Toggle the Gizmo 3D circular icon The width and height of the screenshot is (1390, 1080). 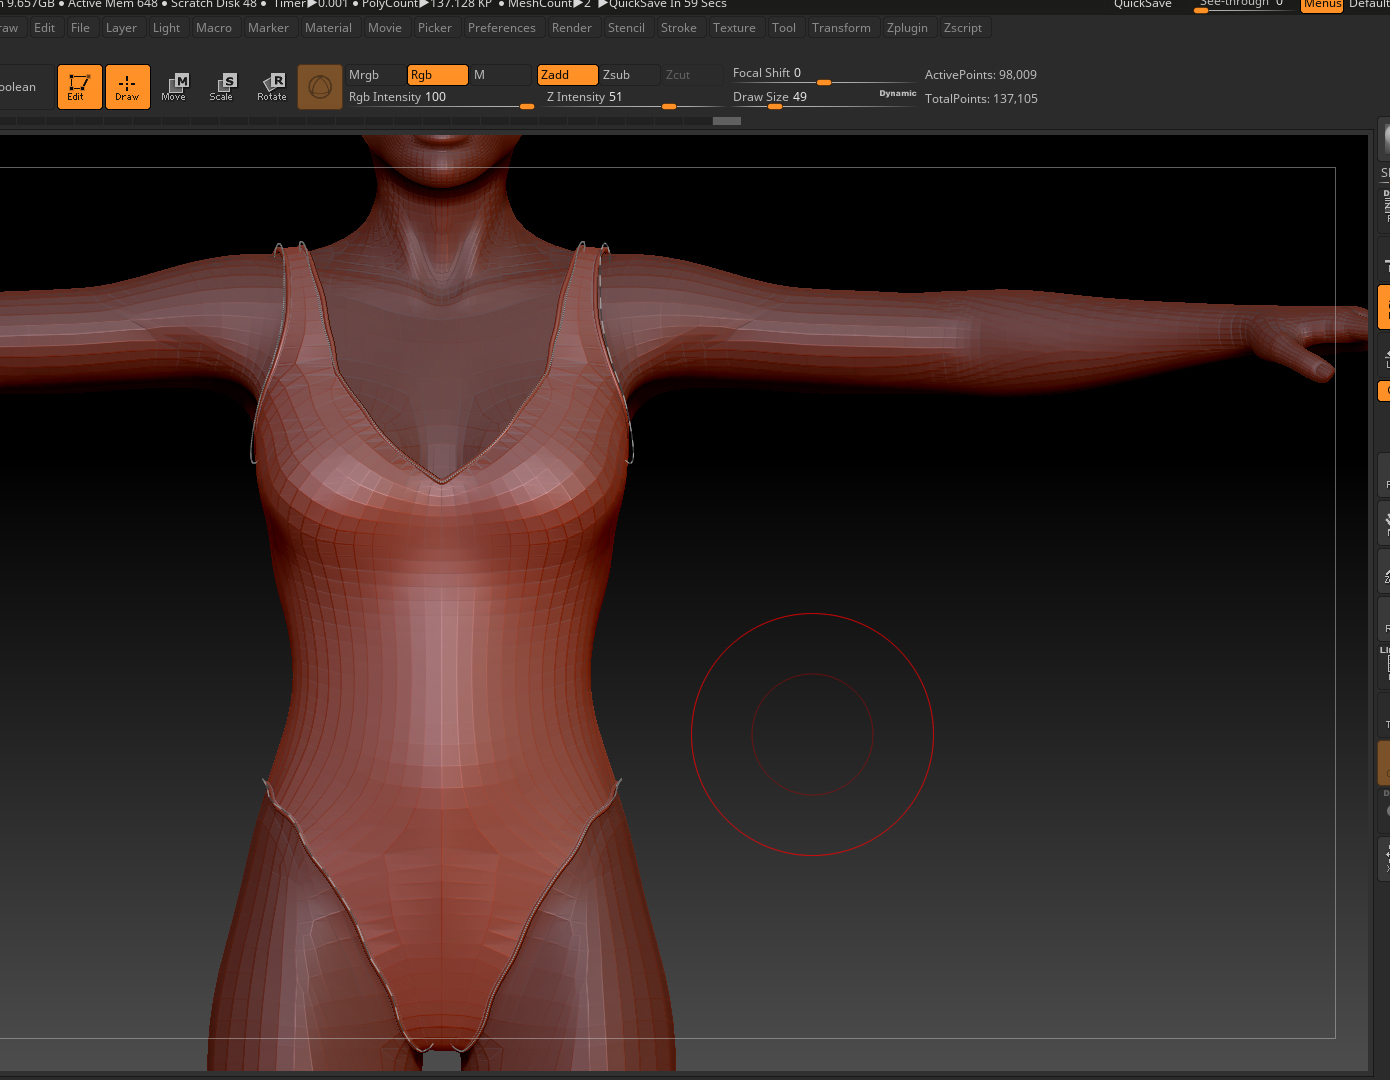point(320,87)
